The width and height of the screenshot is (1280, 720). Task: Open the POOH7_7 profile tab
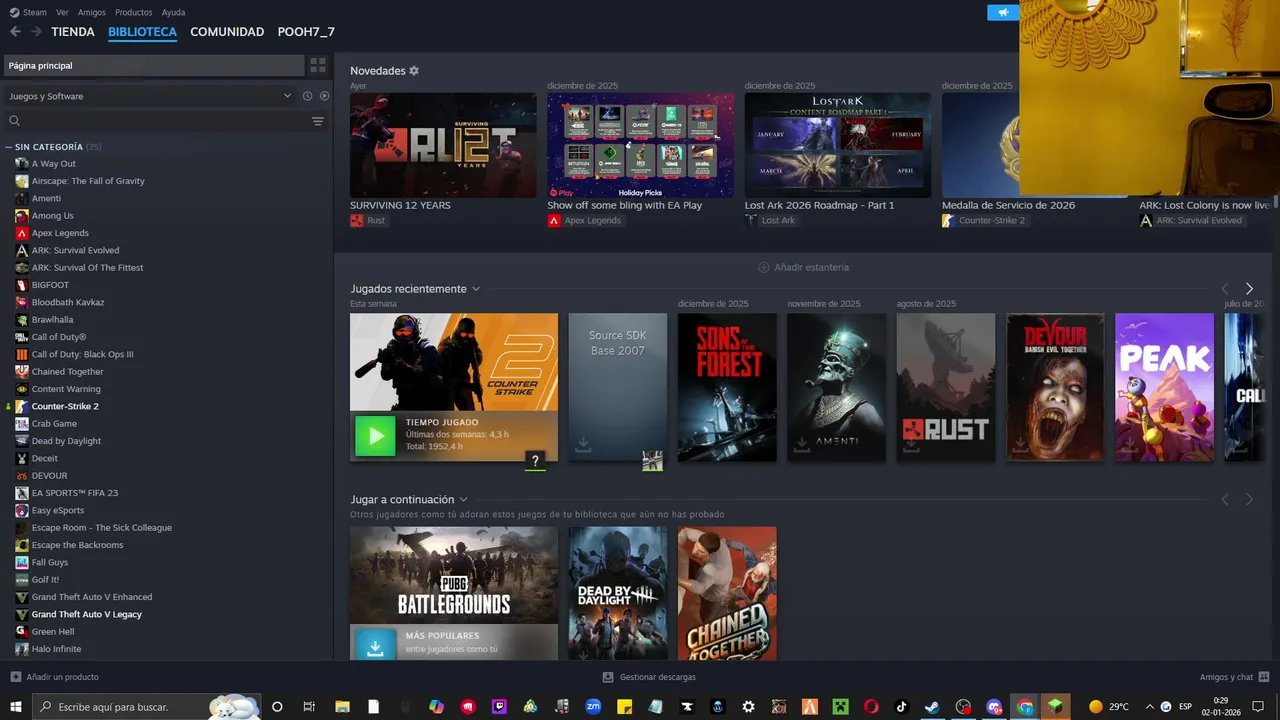(306, 32)
